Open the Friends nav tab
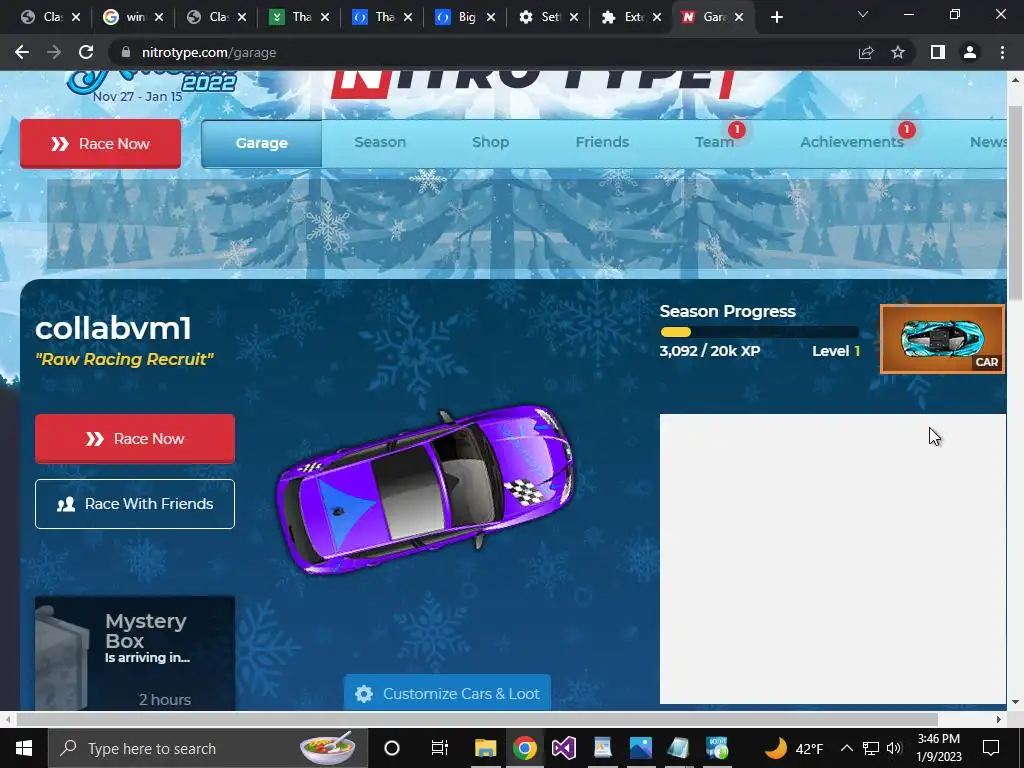Screen dimensions: 1024x768 [x=602, y=142]
